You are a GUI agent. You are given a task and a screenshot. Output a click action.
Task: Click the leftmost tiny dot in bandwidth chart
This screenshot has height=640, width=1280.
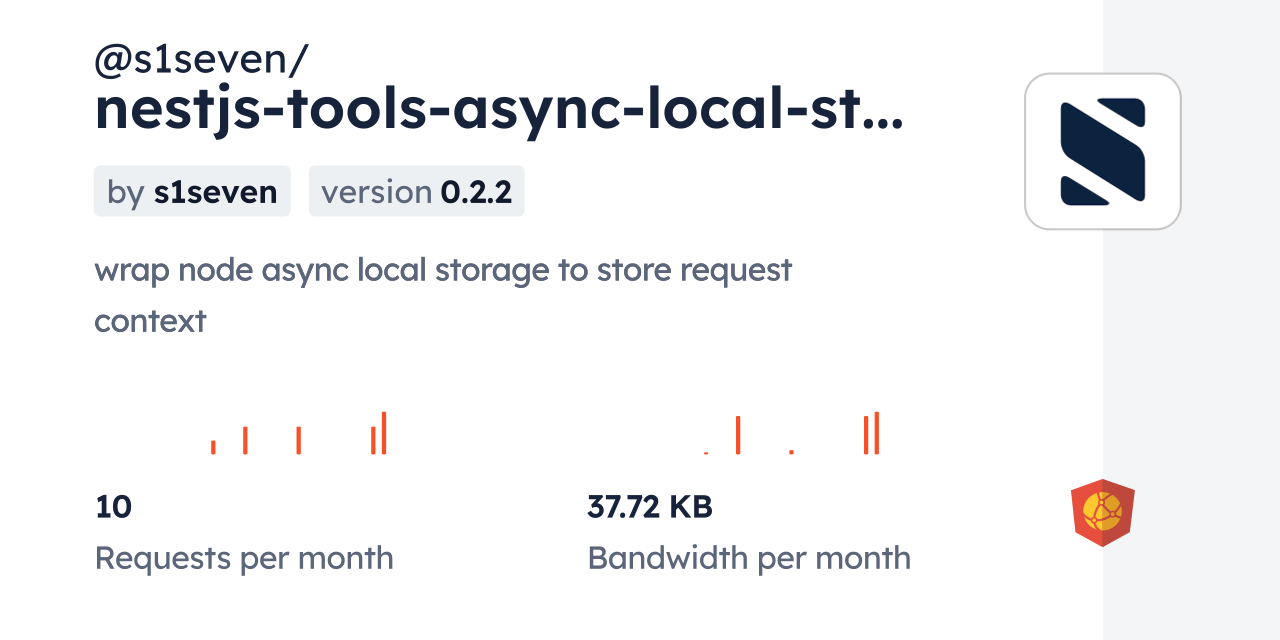(x=706, y=453)
